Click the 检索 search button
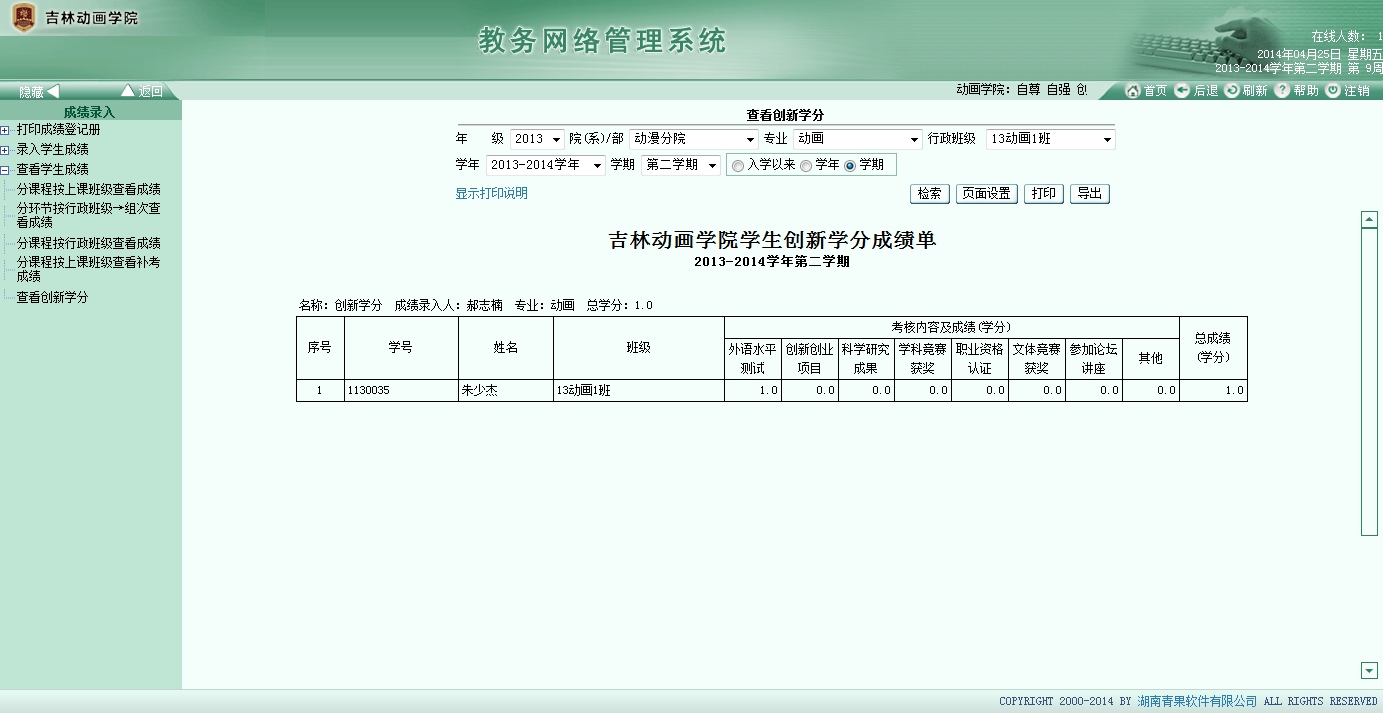 pyautogui.click(x=929, y=194)
